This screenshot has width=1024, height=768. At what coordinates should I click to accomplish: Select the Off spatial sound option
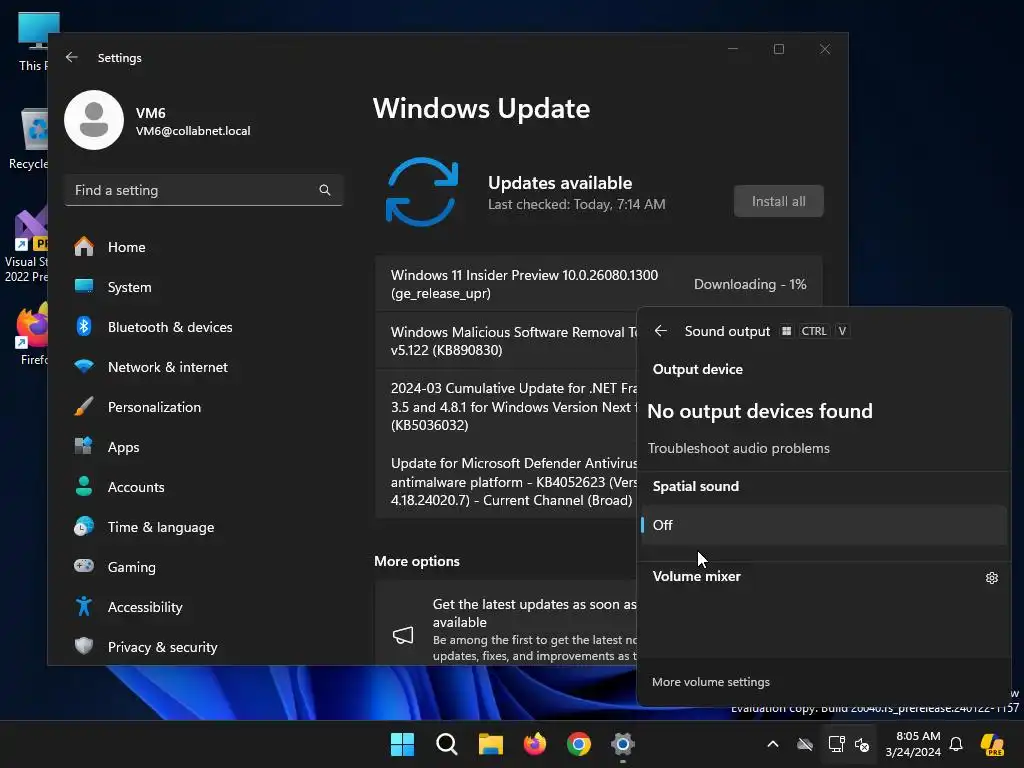[x=824, y=525]
